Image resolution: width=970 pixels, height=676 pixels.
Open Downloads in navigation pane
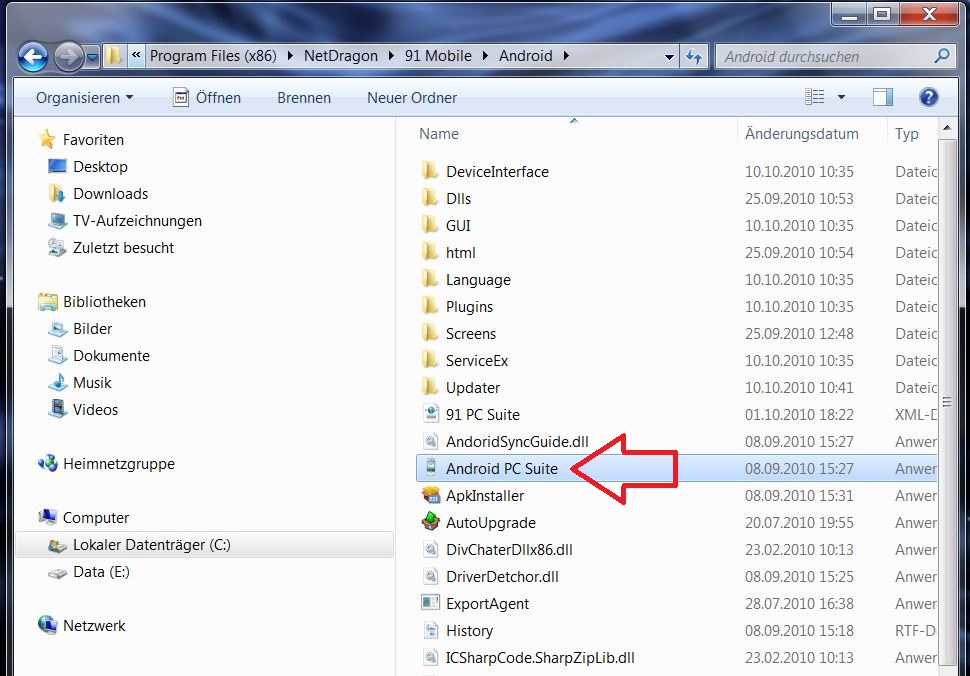(x=110, y=194)
